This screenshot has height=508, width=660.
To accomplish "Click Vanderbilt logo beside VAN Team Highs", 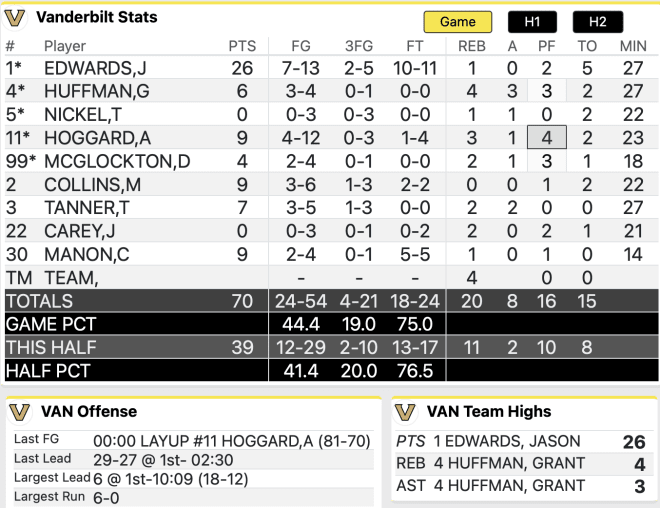I will [406, 412].
